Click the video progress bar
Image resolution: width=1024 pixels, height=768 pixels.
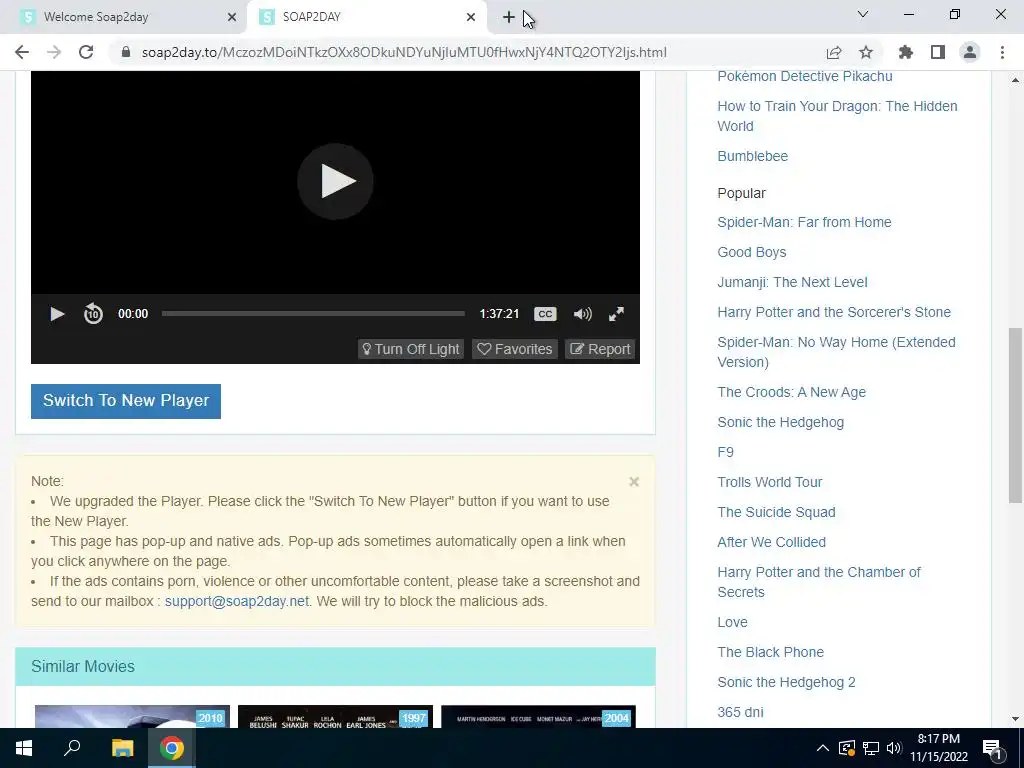pyautogui.click(x=313, y=313)
